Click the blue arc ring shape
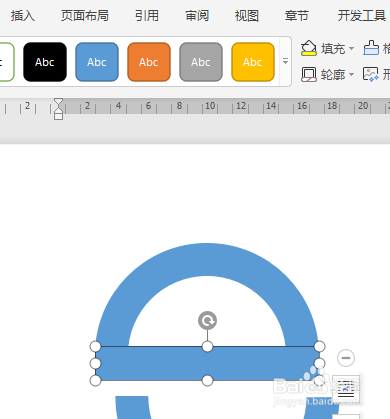 click(207, 260)
